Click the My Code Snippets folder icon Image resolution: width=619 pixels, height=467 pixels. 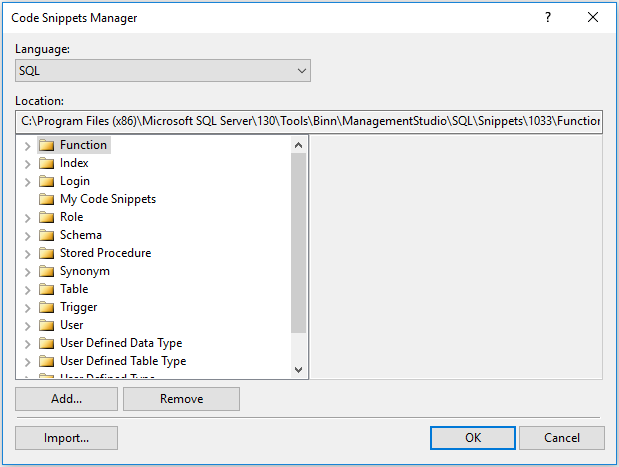pos(46,199)
